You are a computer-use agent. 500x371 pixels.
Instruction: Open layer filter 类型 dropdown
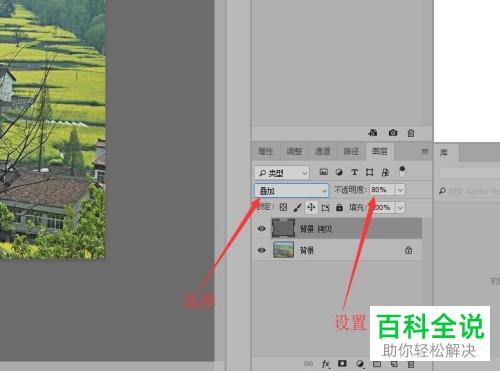282,173
